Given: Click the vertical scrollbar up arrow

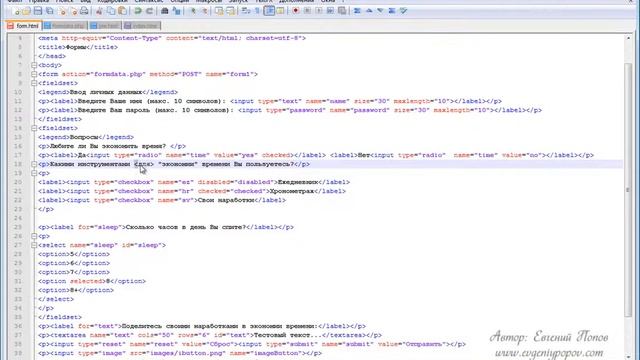Looking at the screenshot, I should click(628, 38).
